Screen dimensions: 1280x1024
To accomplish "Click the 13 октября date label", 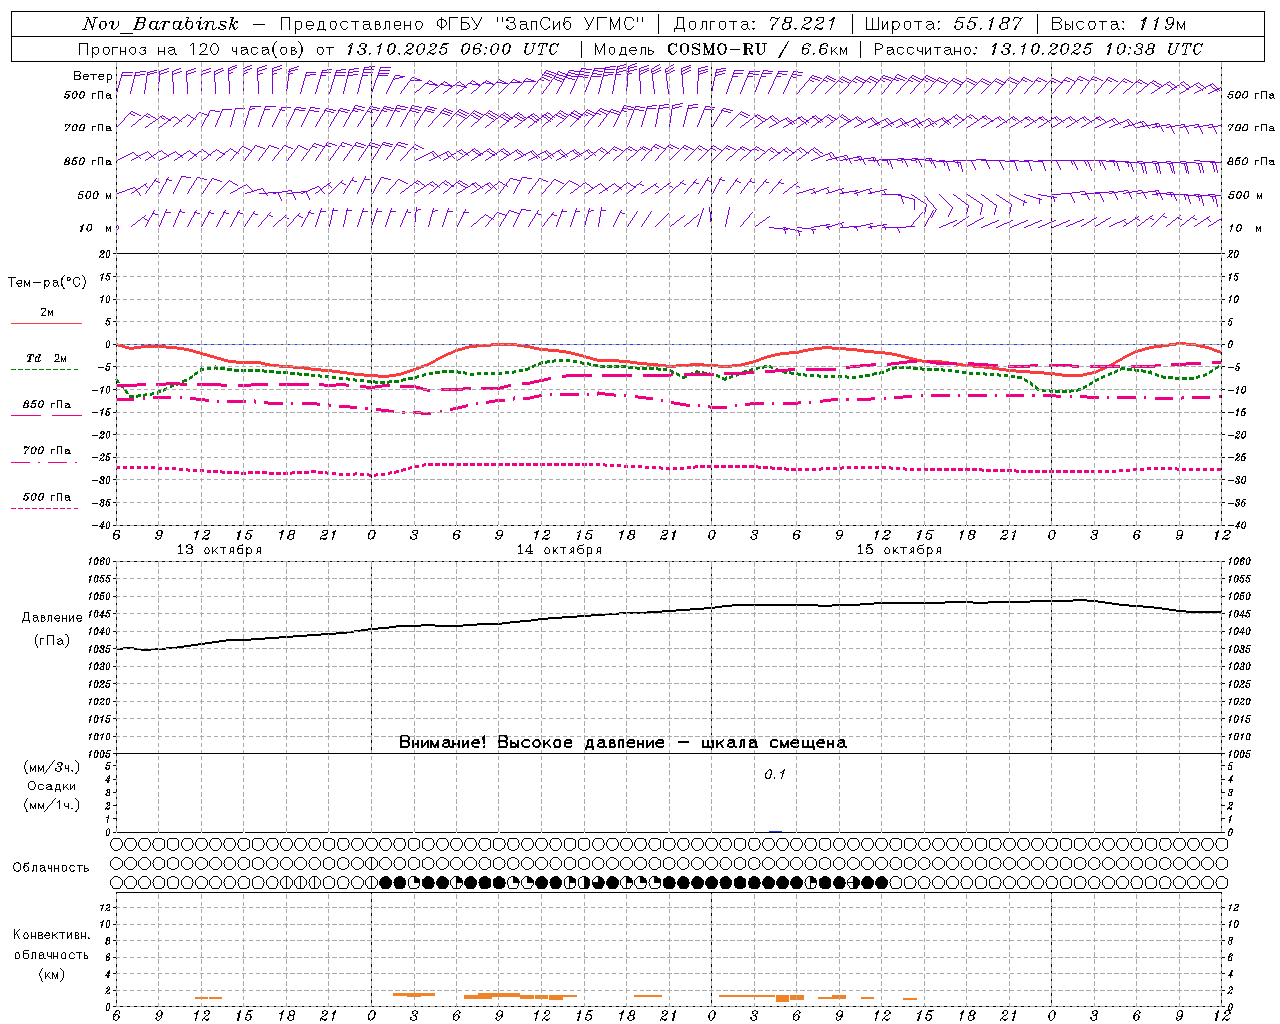I will (x=219, y=550).
